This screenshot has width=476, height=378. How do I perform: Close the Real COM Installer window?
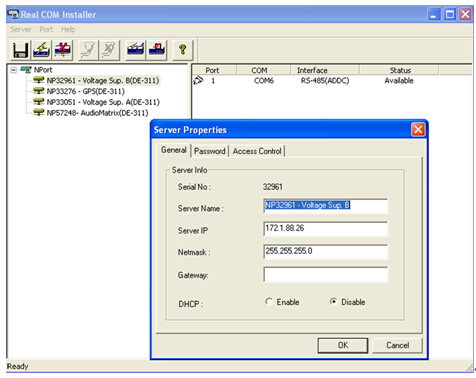[x=465, y=15]
